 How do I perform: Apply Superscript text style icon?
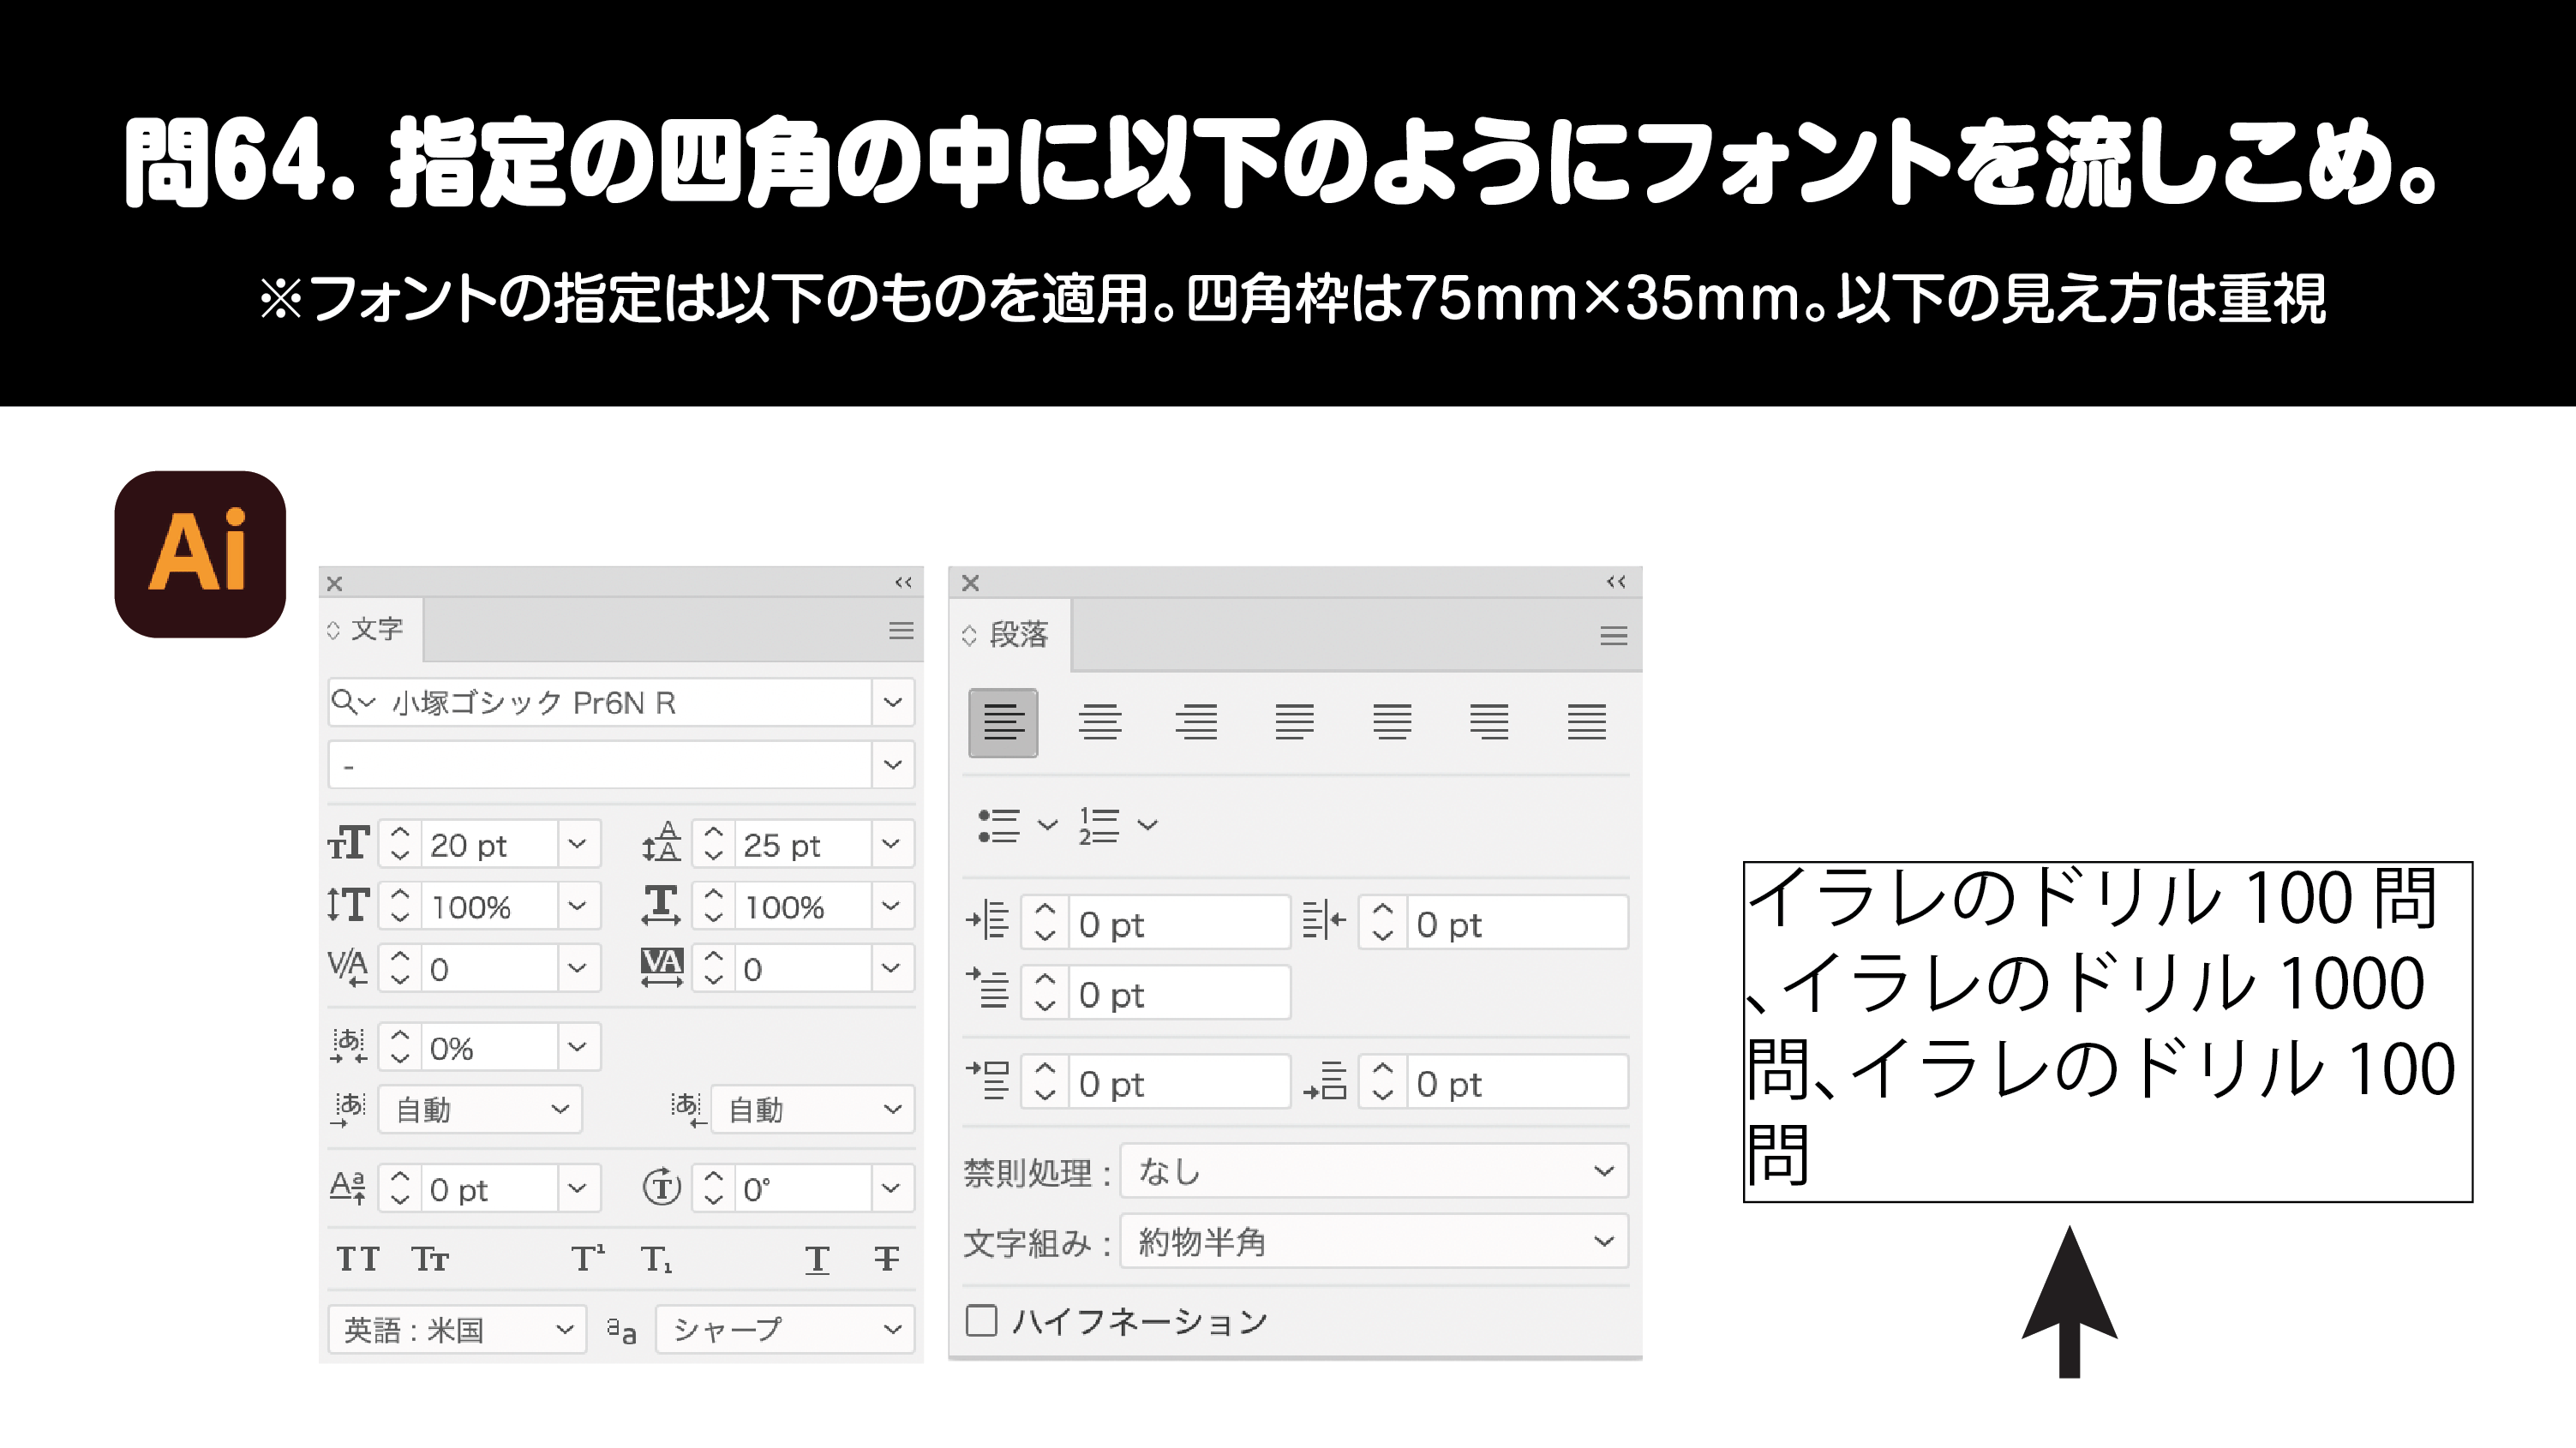click(587, 1258)
